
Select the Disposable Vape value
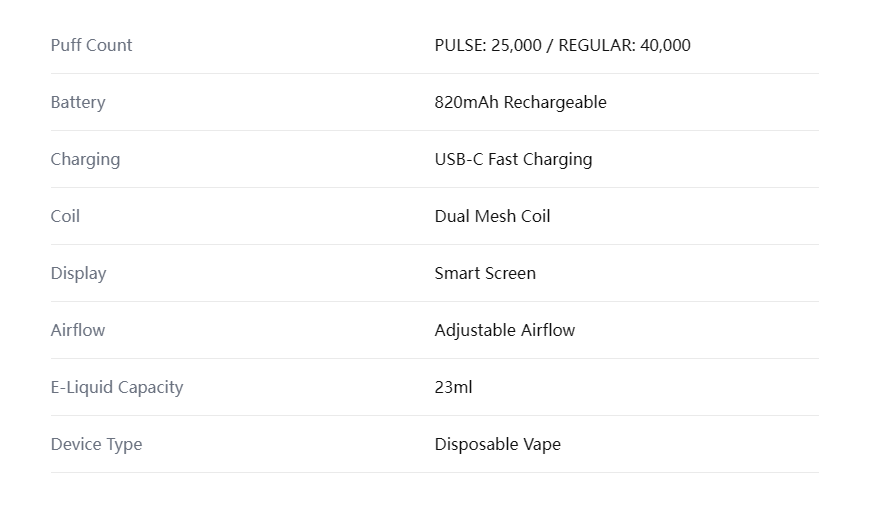point(498,444)
